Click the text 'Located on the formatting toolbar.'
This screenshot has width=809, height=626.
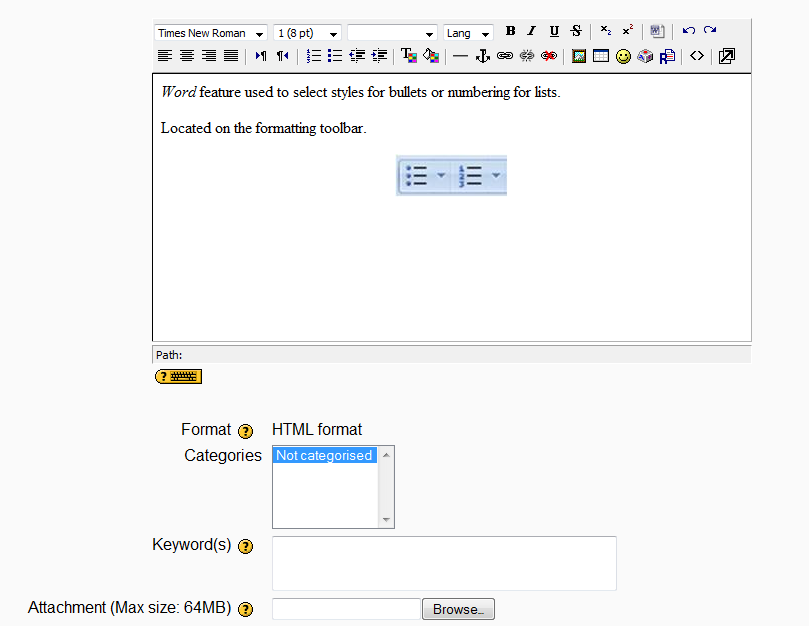tap(264, 128)
